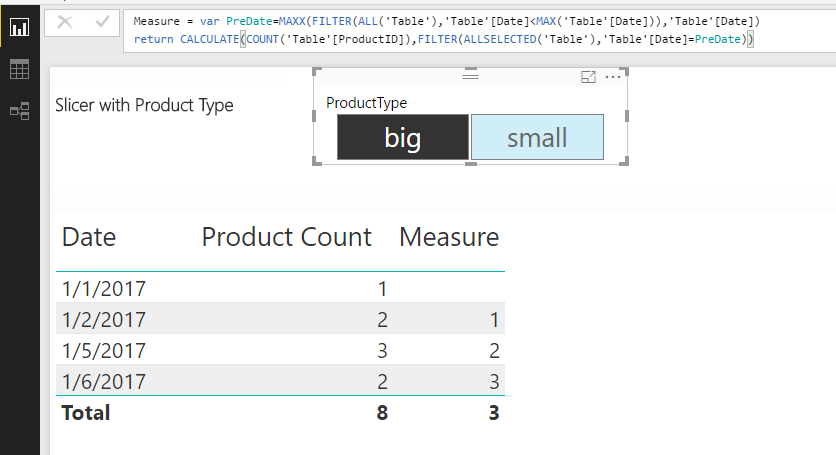Click the Focus mode icon on the slicer
The height and width of the screenshot is (455, 836).
click(588, 77)
